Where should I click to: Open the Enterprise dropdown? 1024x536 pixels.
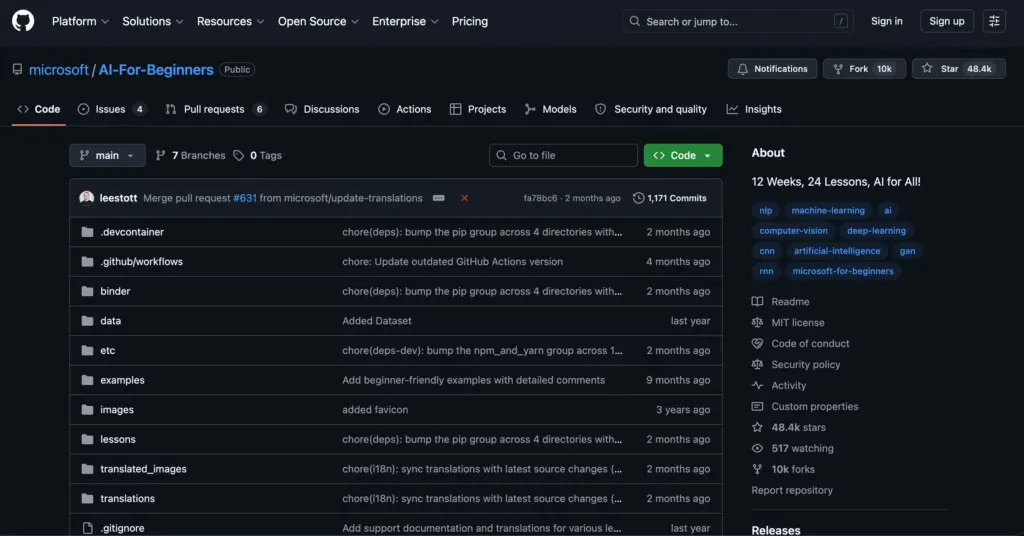pyautogui.click(x=405, y=22)
